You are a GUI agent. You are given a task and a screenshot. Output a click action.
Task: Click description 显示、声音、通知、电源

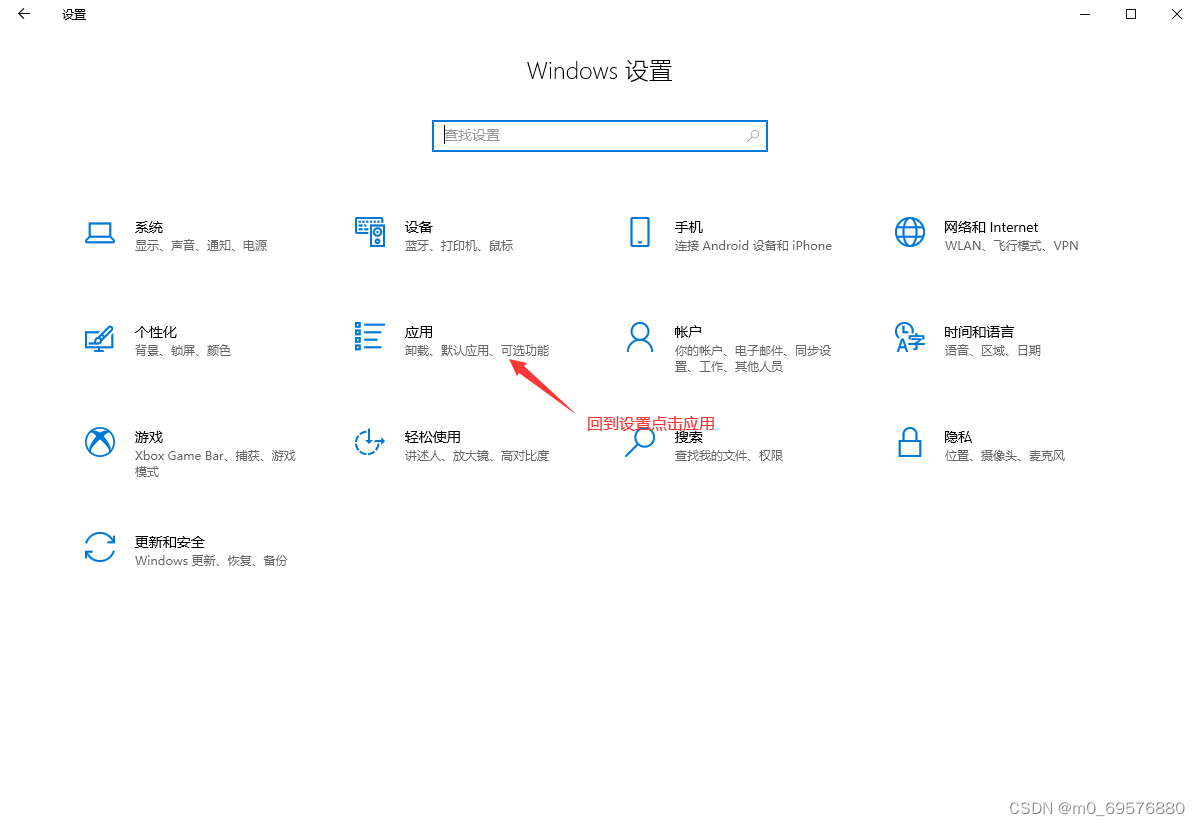click(x=201, y=246)
